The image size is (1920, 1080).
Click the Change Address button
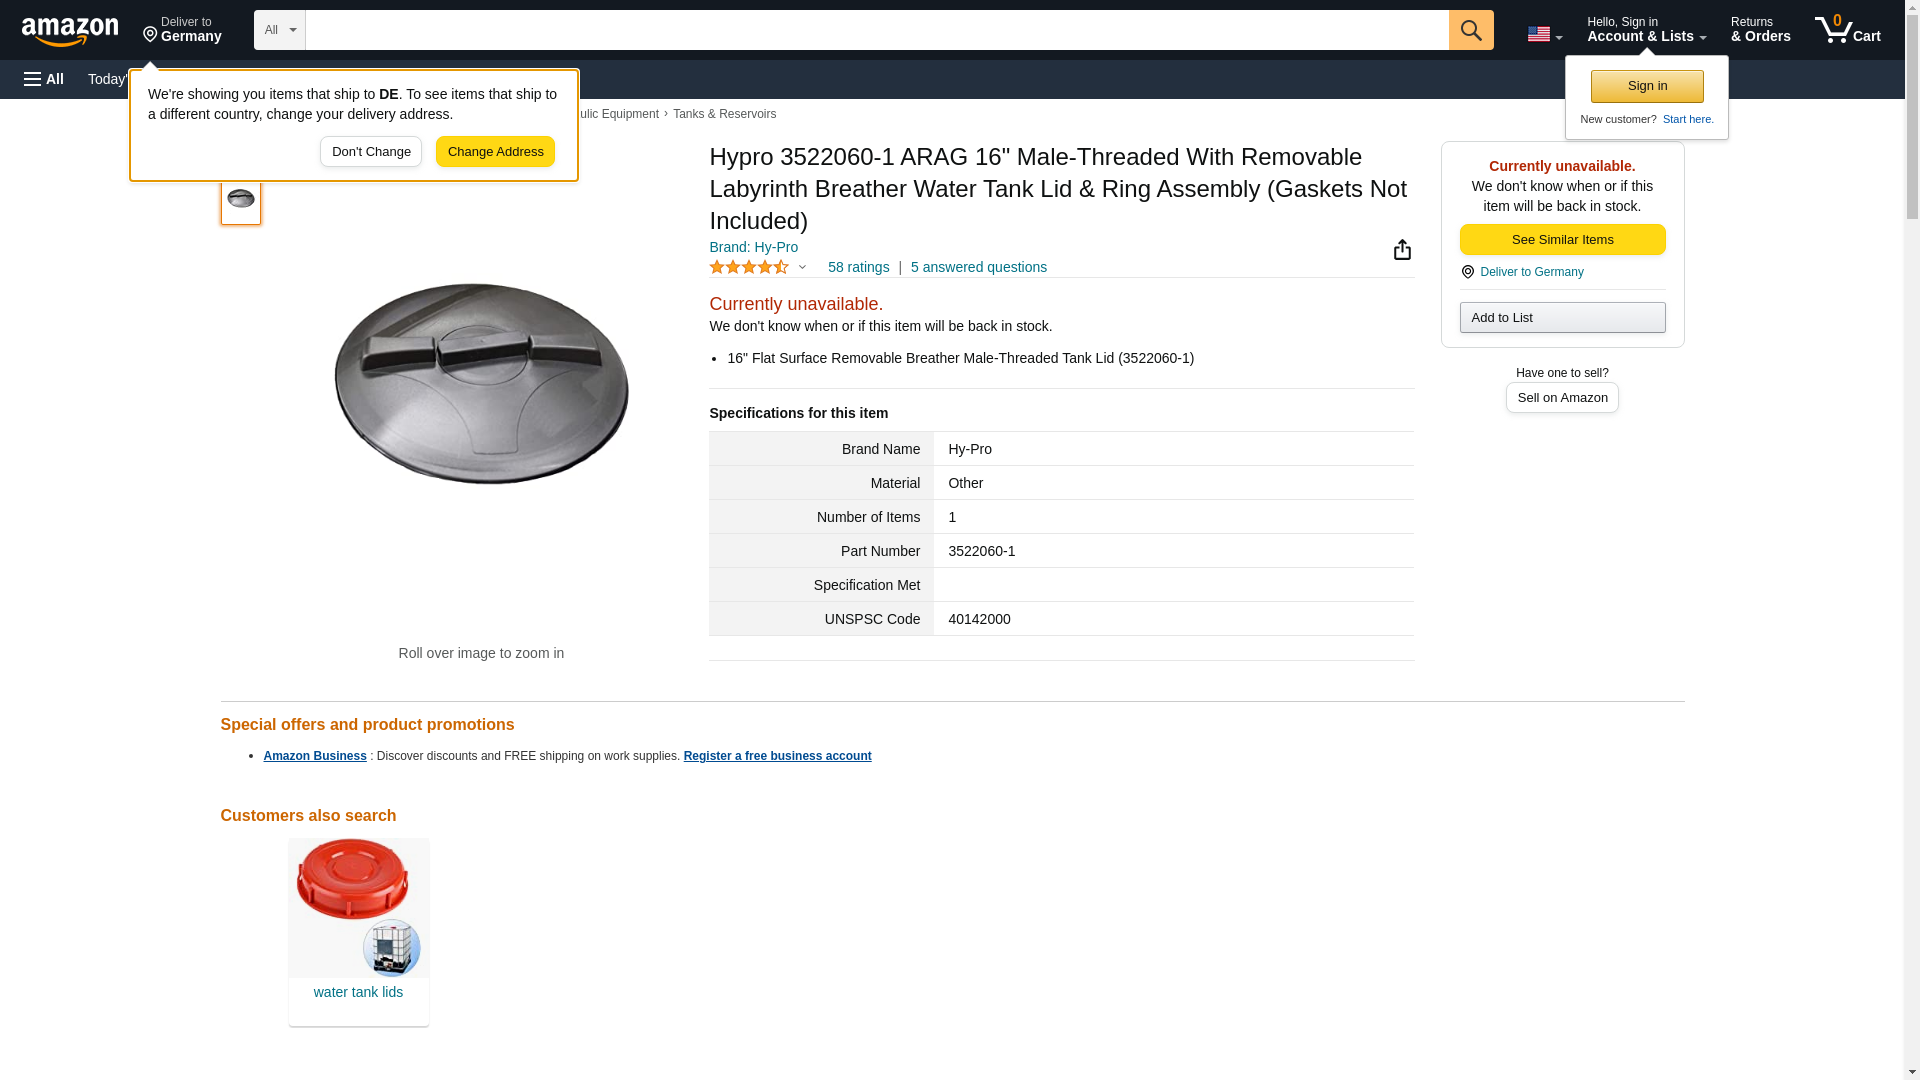click(x=495, y=152)
